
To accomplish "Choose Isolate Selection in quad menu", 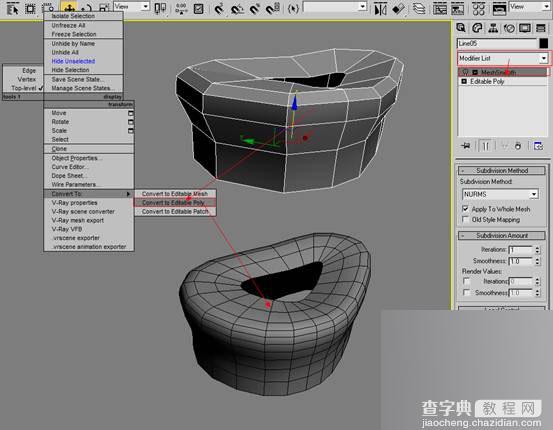I will click(73, 16).
